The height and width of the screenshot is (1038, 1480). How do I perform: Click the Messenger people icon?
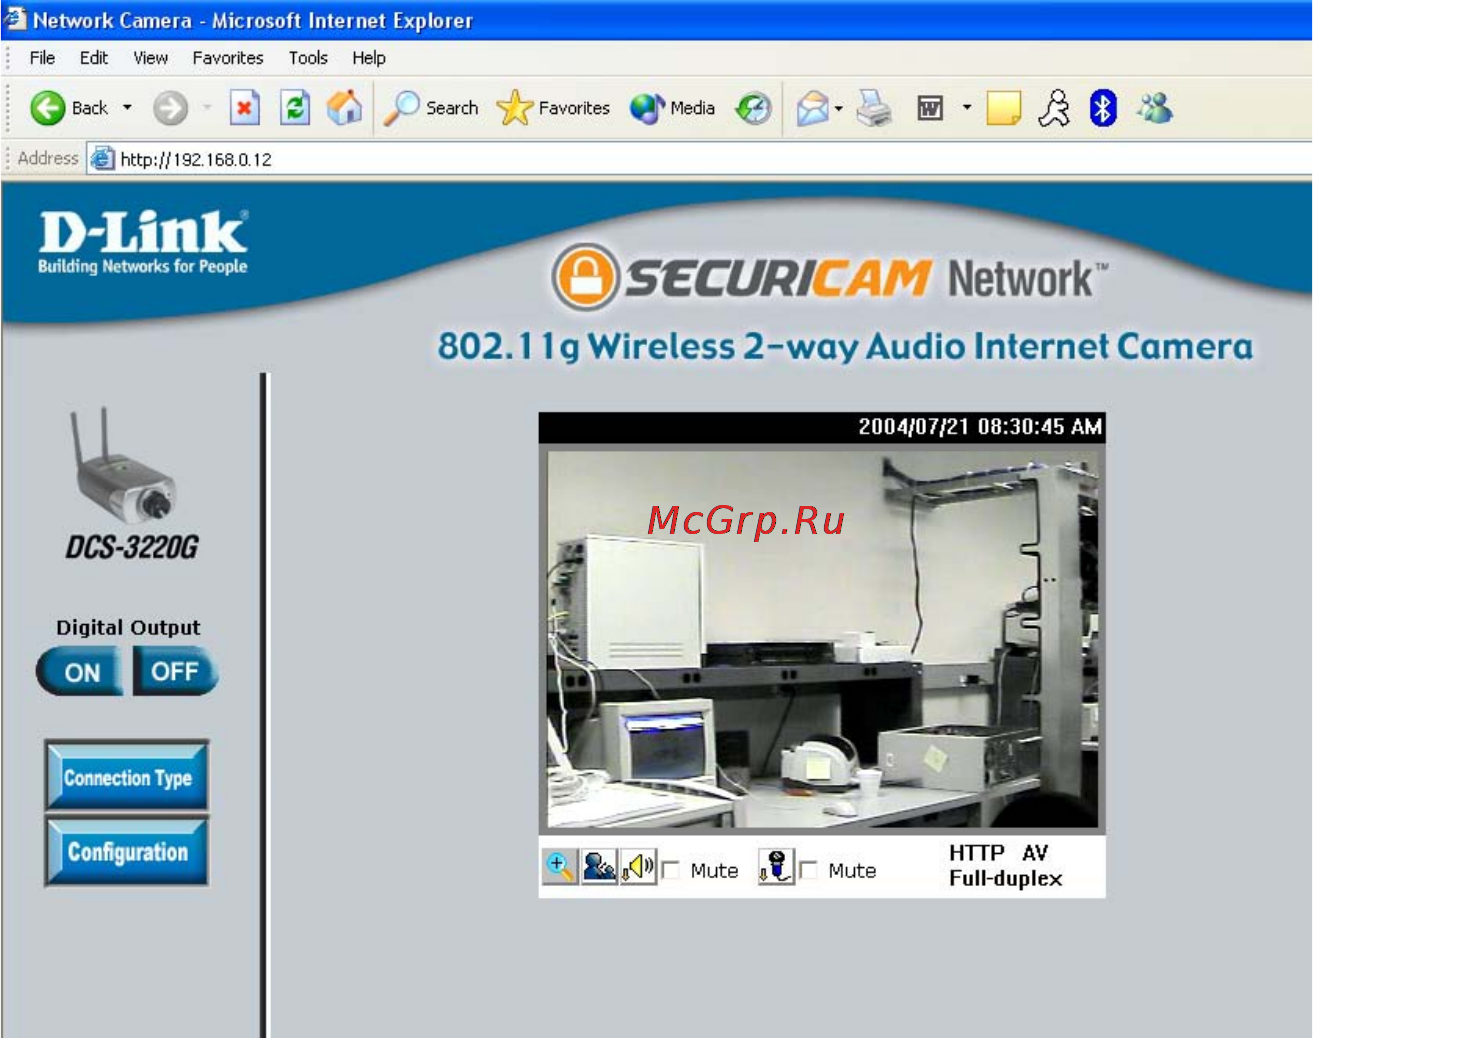point(1155,108)
